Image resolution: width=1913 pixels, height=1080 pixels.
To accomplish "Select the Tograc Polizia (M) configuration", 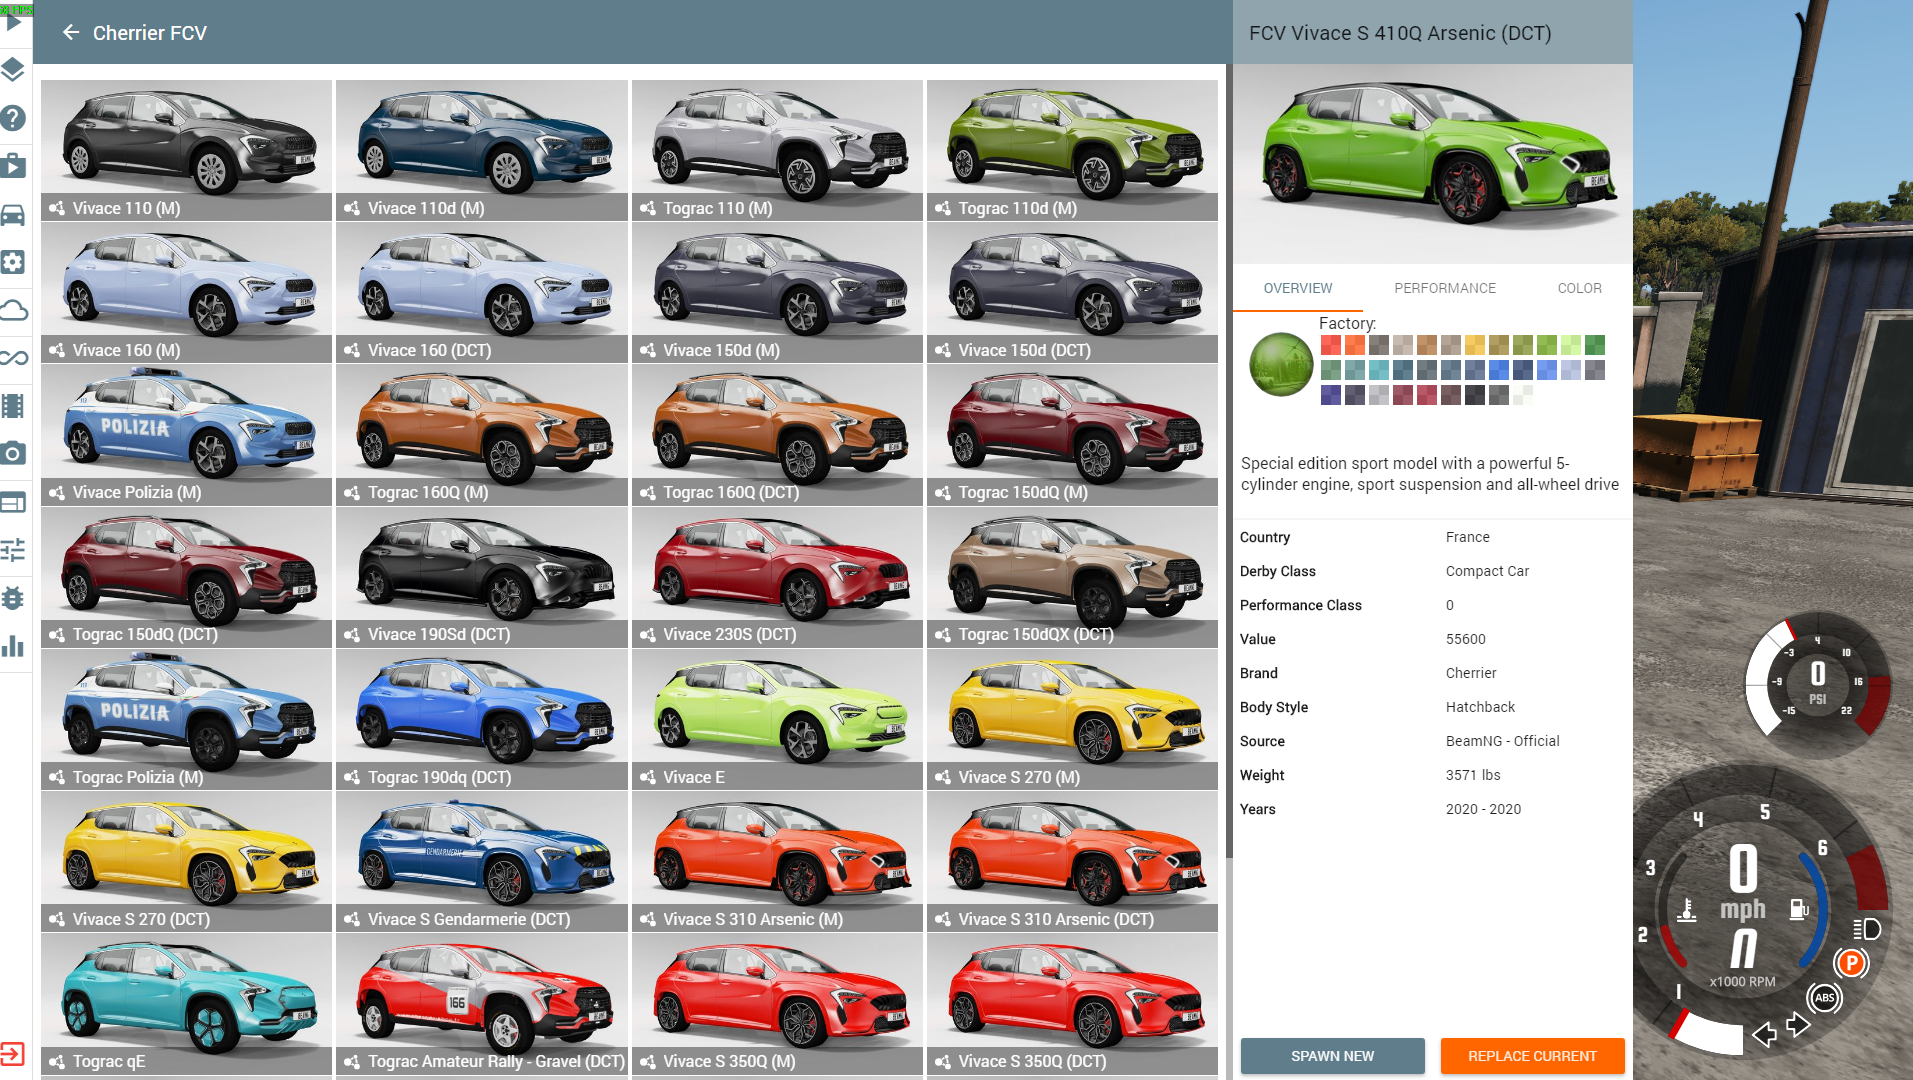I will [186, 719].
